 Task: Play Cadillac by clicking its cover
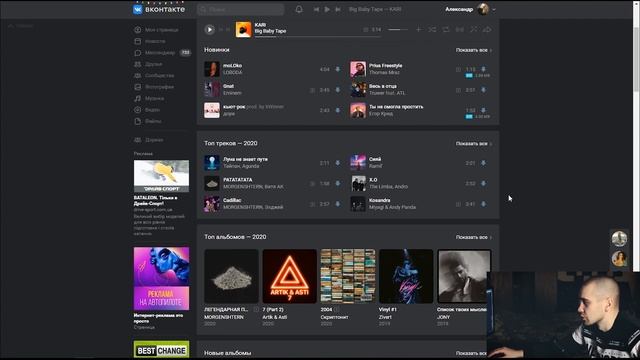[x=212, y=203]
